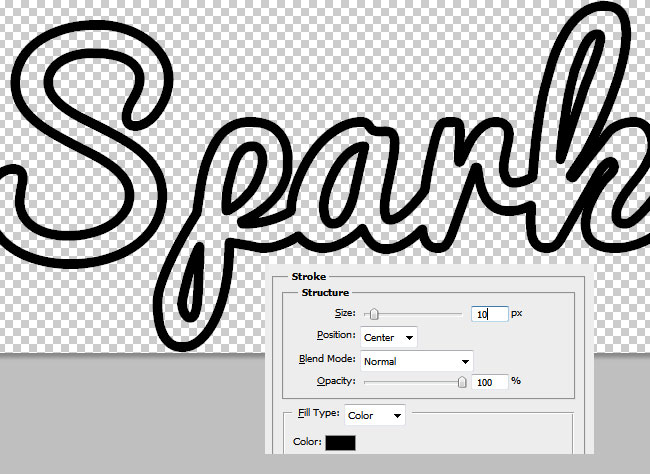Click the 'Structure' group heading
The image size is (650, 474).
pos(325,292)
